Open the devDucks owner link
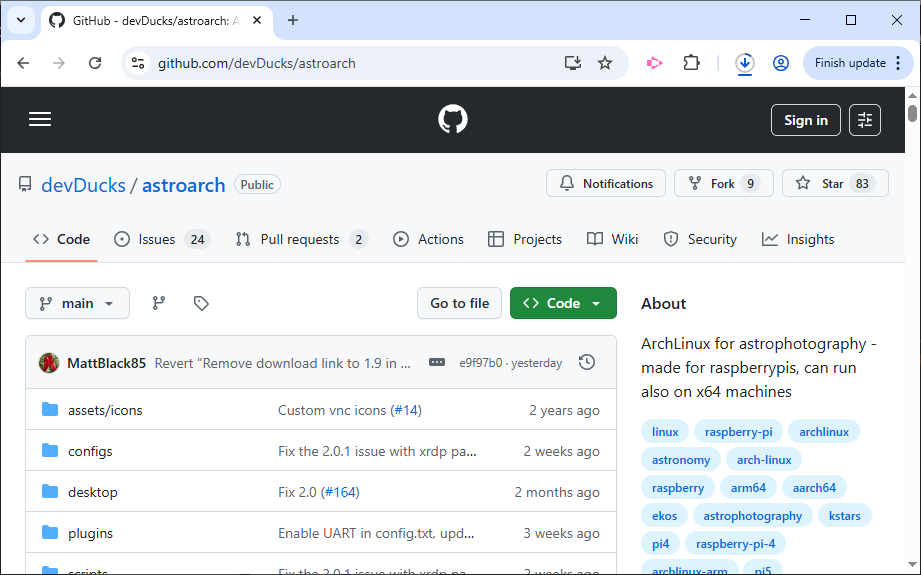The image size is (921, 575). tap(83, 185)
